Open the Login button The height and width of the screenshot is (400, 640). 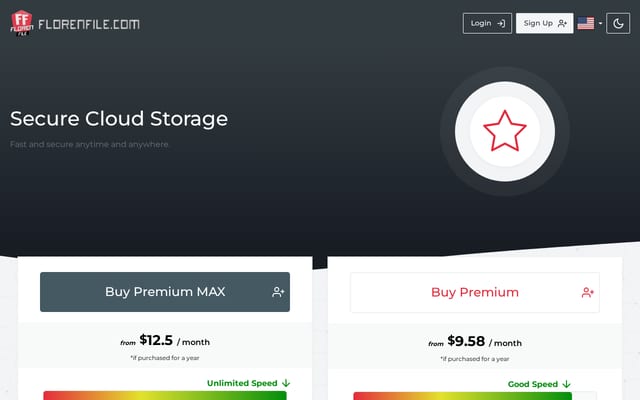(x=487, y=23)
